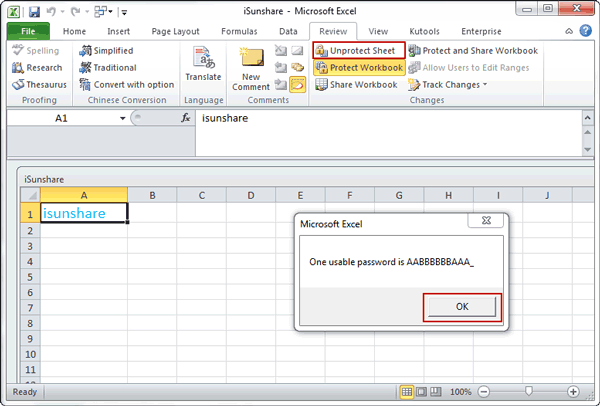The width and height of the screenshot is (600, 406).
Task: Switch to Normal view icon
Action: [x=406, y=392]
